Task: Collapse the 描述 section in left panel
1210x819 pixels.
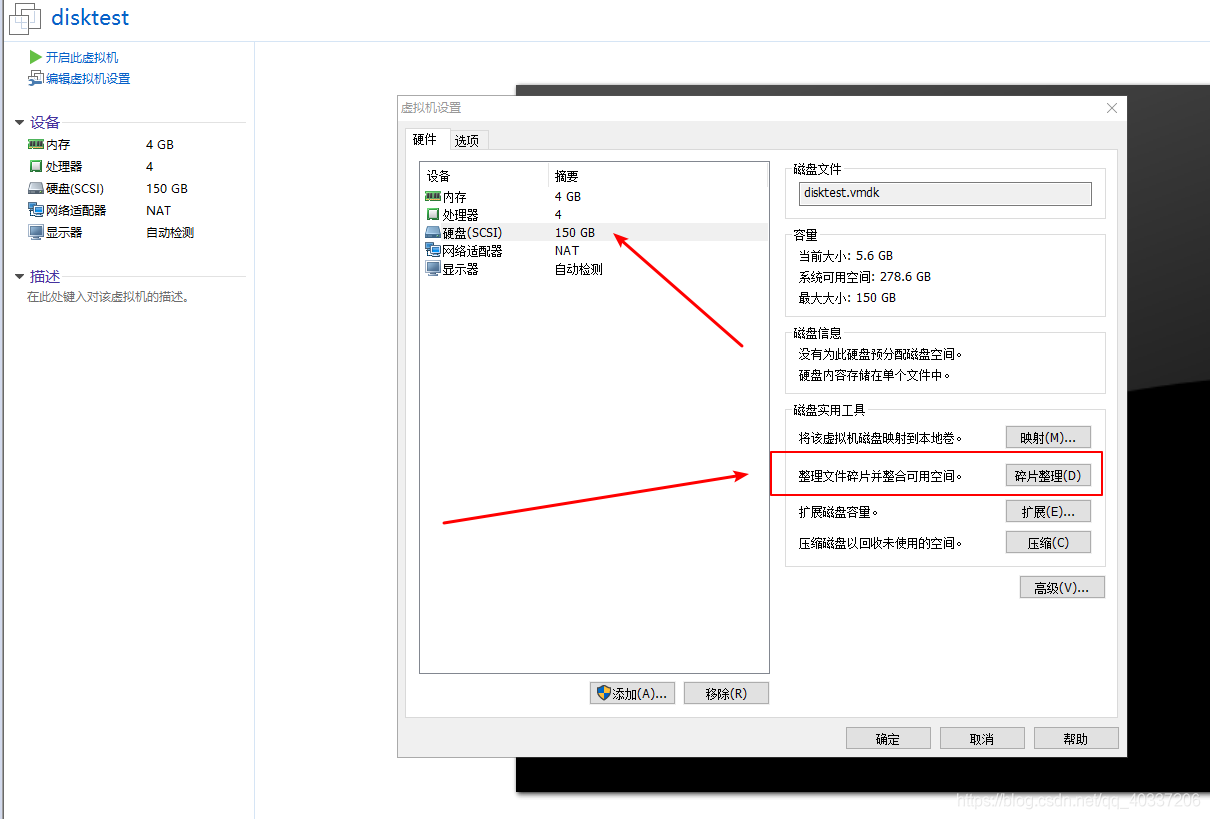Action: (19, 277)
